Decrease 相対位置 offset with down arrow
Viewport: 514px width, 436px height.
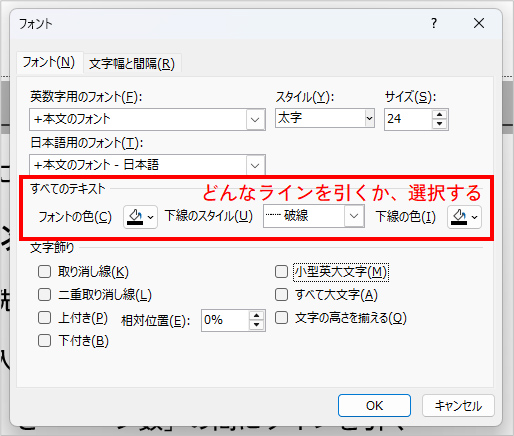click(x=256, y=325)
